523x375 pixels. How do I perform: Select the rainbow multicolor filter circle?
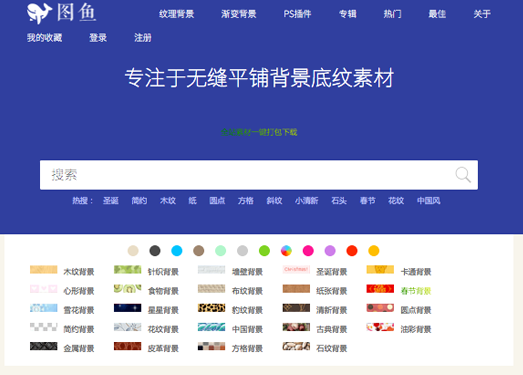coord(286,251)
